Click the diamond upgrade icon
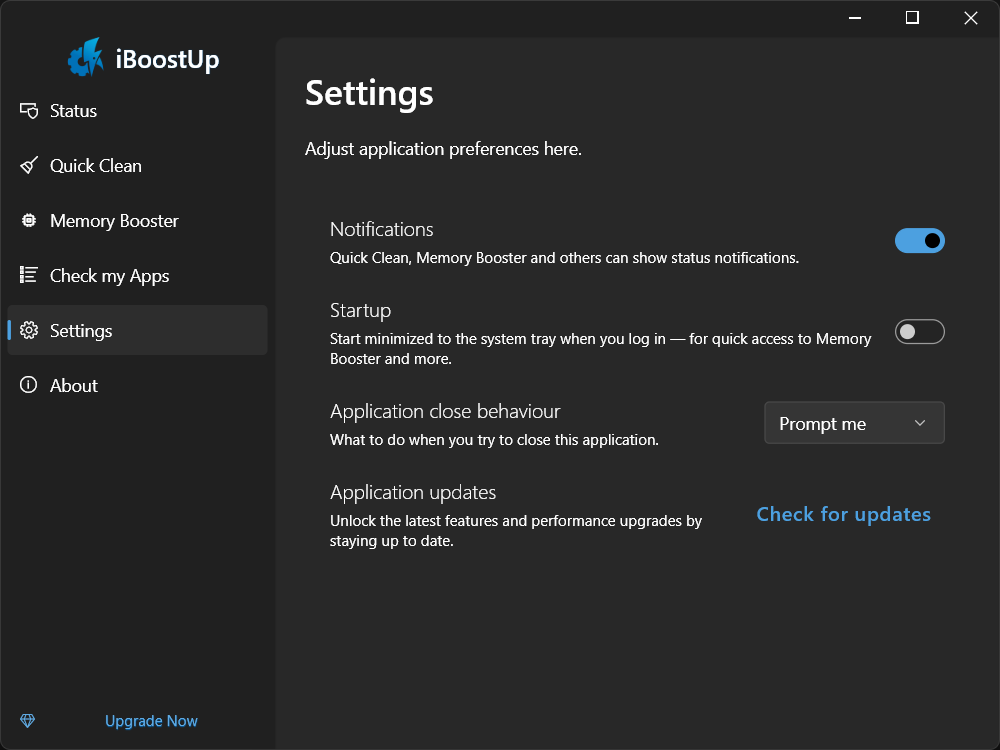Screen dimensions: 1000x750 pos(27,721)
